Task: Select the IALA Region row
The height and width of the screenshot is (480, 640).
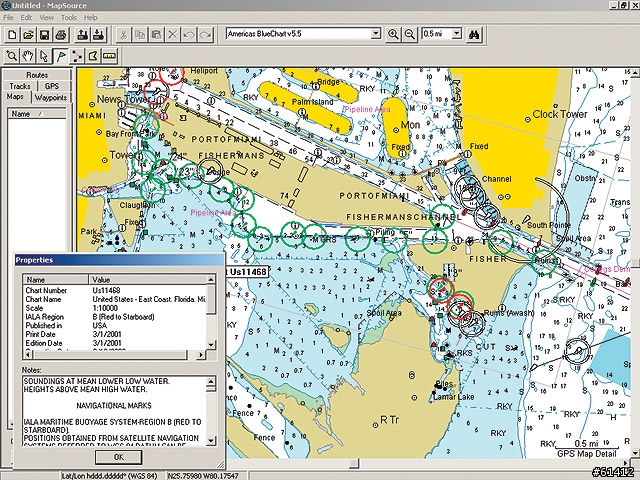Action: [114, 317]
